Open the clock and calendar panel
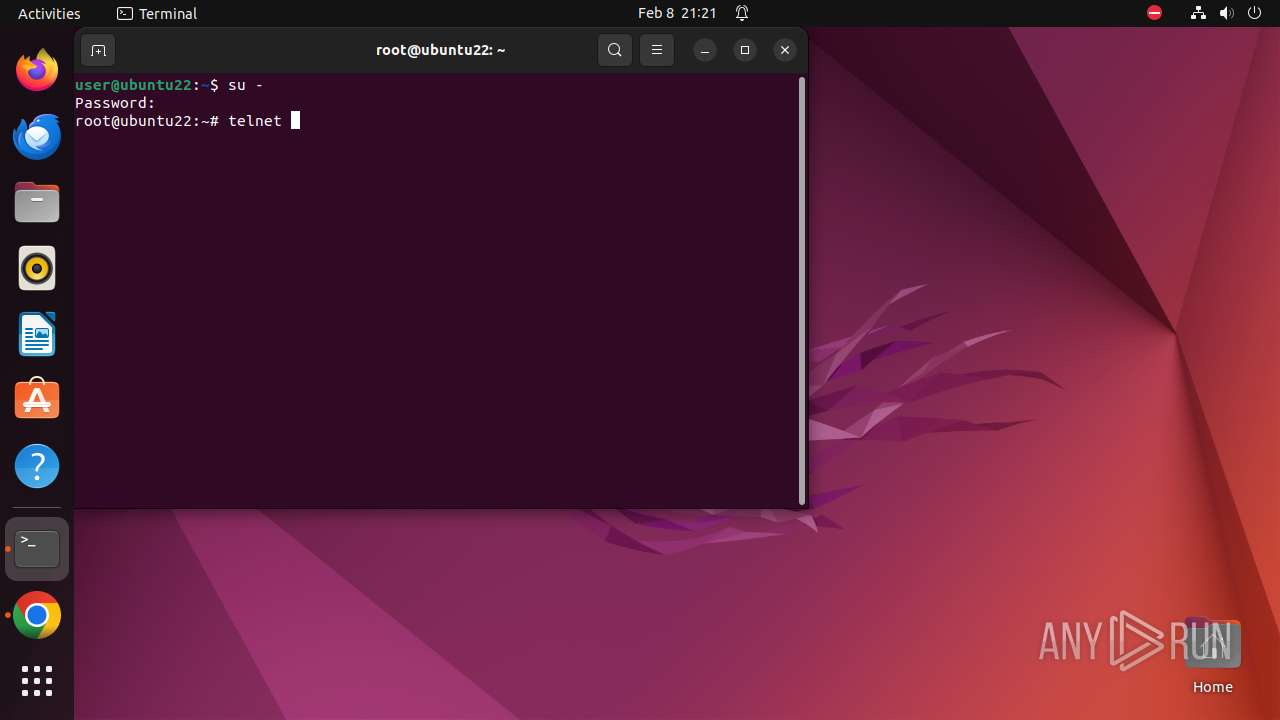 (677, 13)
